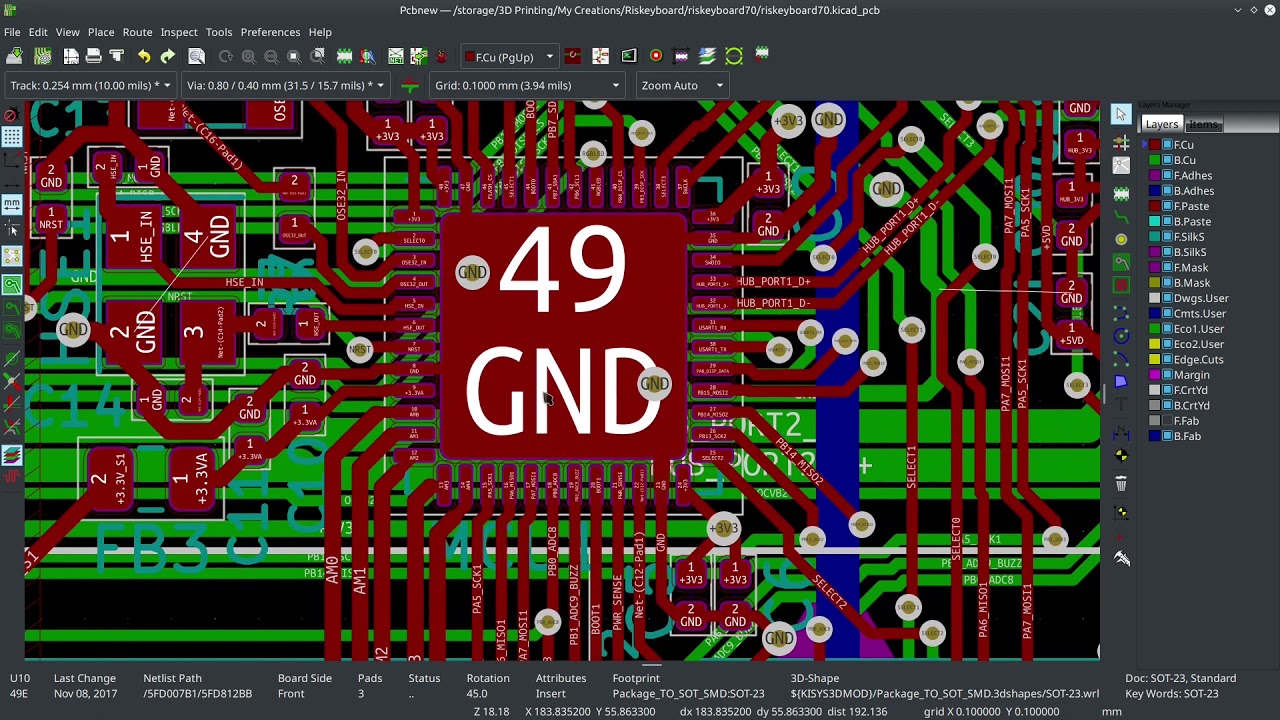Viewport: 1280px width, 720px height.
Task: Open the Preferences menu
Action: pyautogui.click(x=270, y=32)
